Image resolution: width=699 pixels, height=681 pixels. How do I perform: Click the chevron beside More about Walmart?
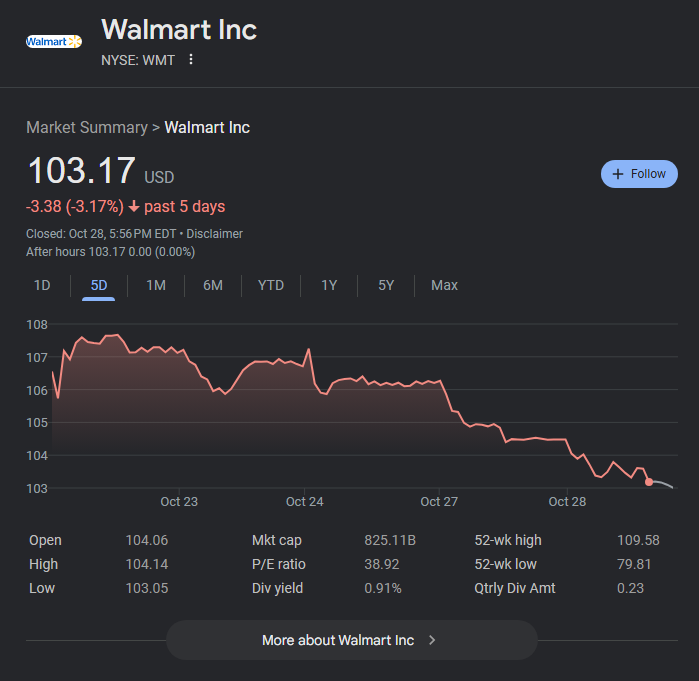[x=432, y=640]
